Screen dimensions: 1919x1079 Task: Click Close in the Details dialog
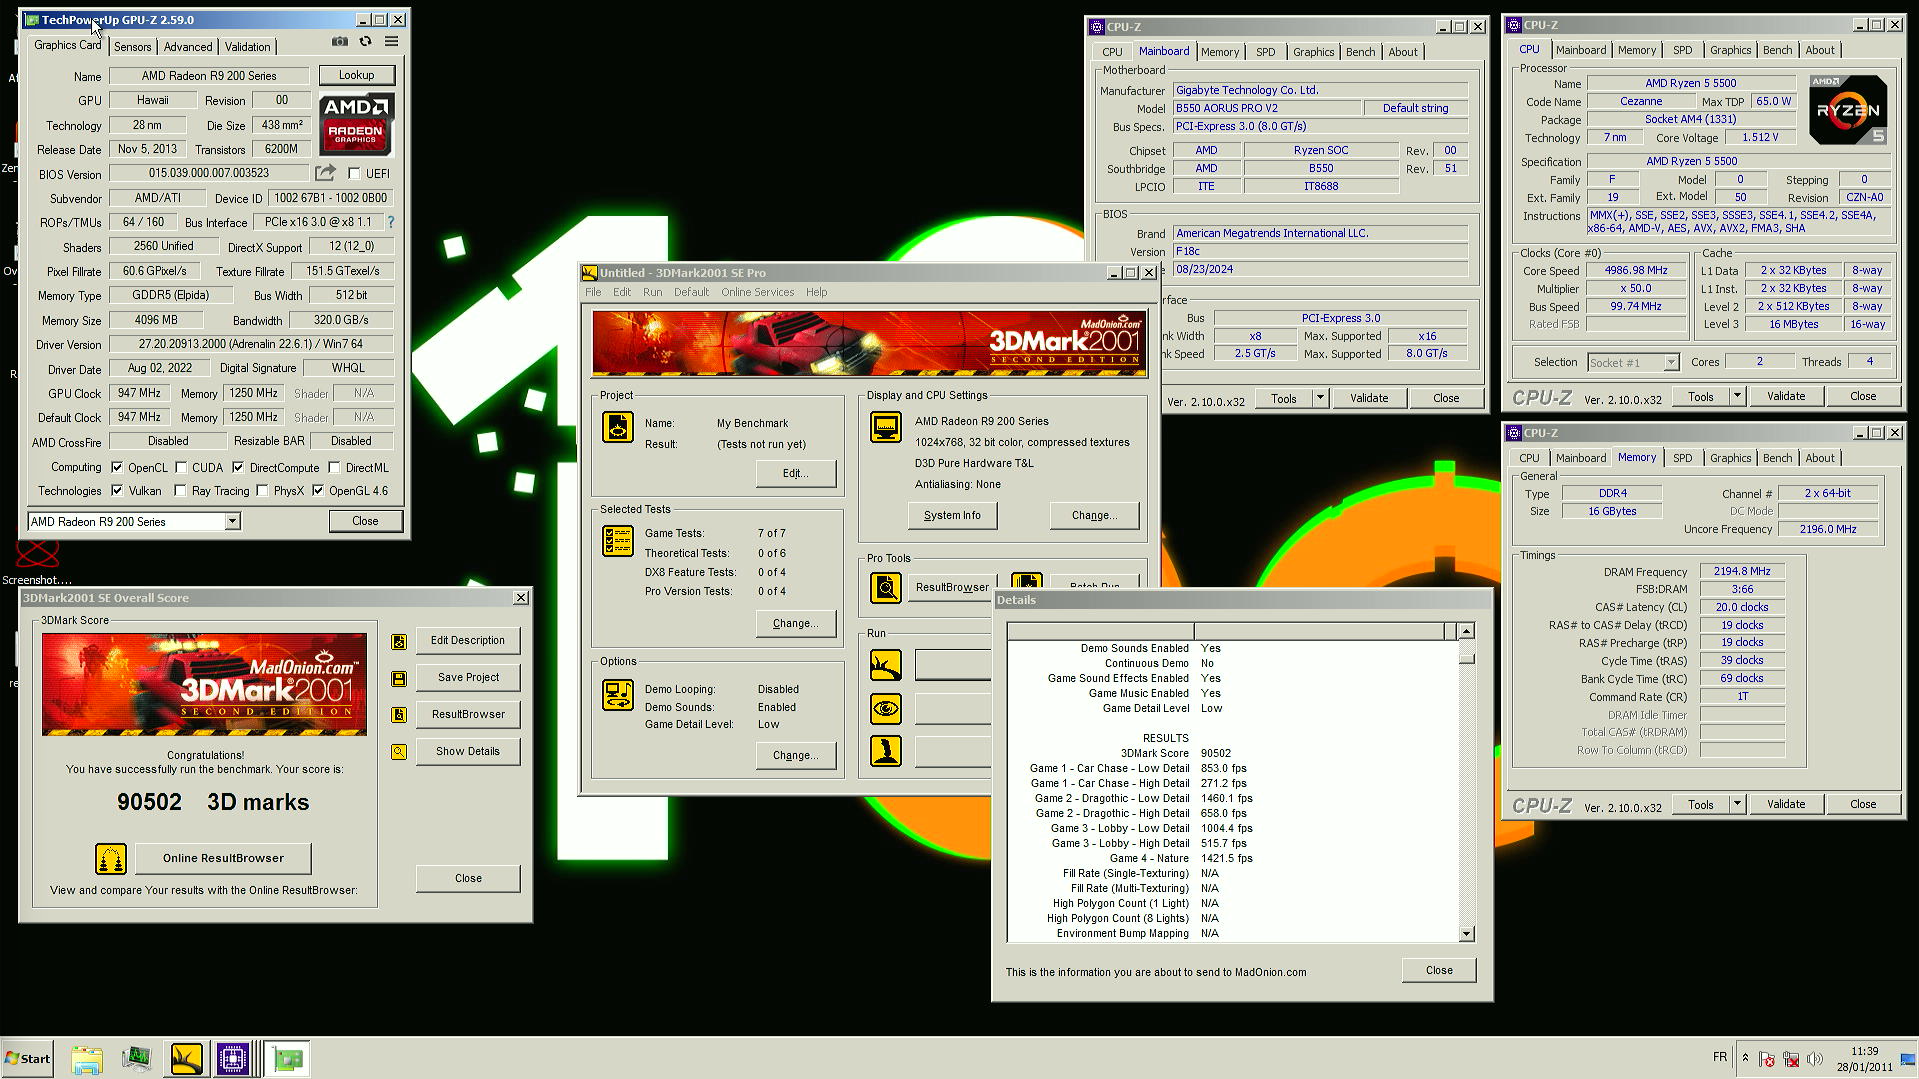pos(1439,971)
